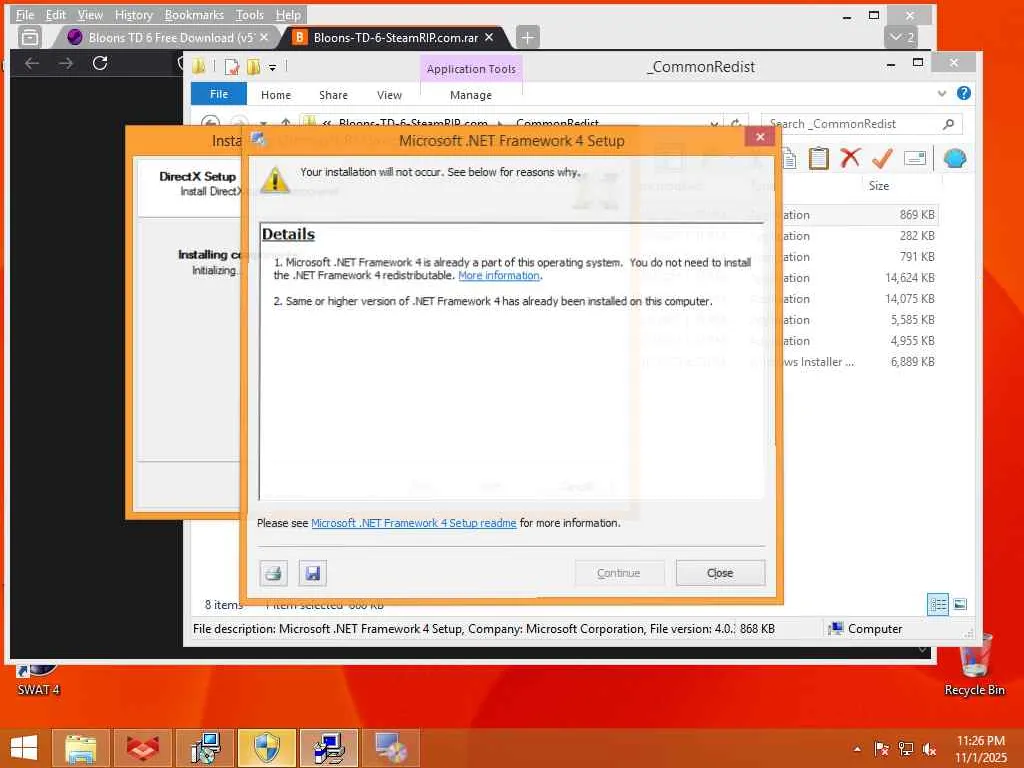Screen dimensions: 1024x768
Task: Click the rename field icon in Explorer toolbar
Action: coord(915,158)
